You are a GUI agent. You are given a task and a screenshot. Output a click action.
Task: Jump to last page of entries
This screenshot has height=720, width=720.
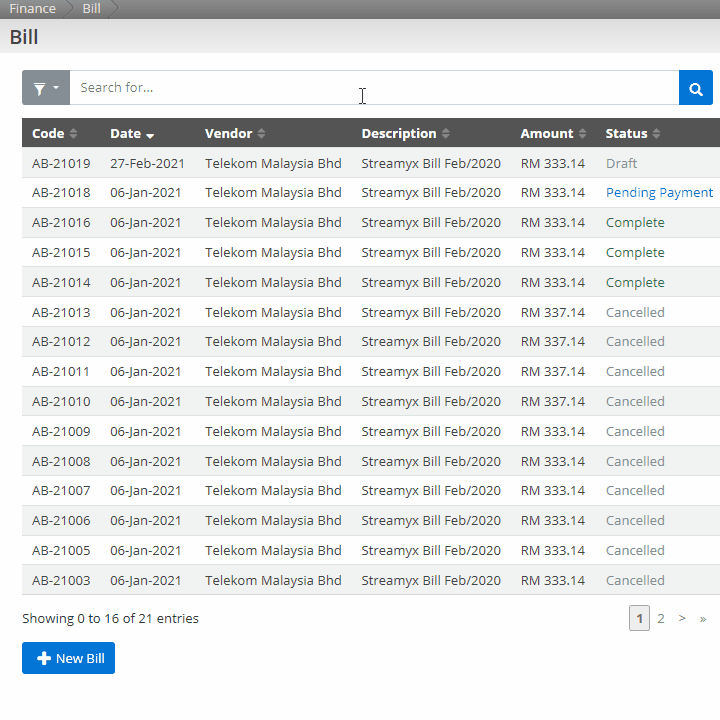coord(703,619)
